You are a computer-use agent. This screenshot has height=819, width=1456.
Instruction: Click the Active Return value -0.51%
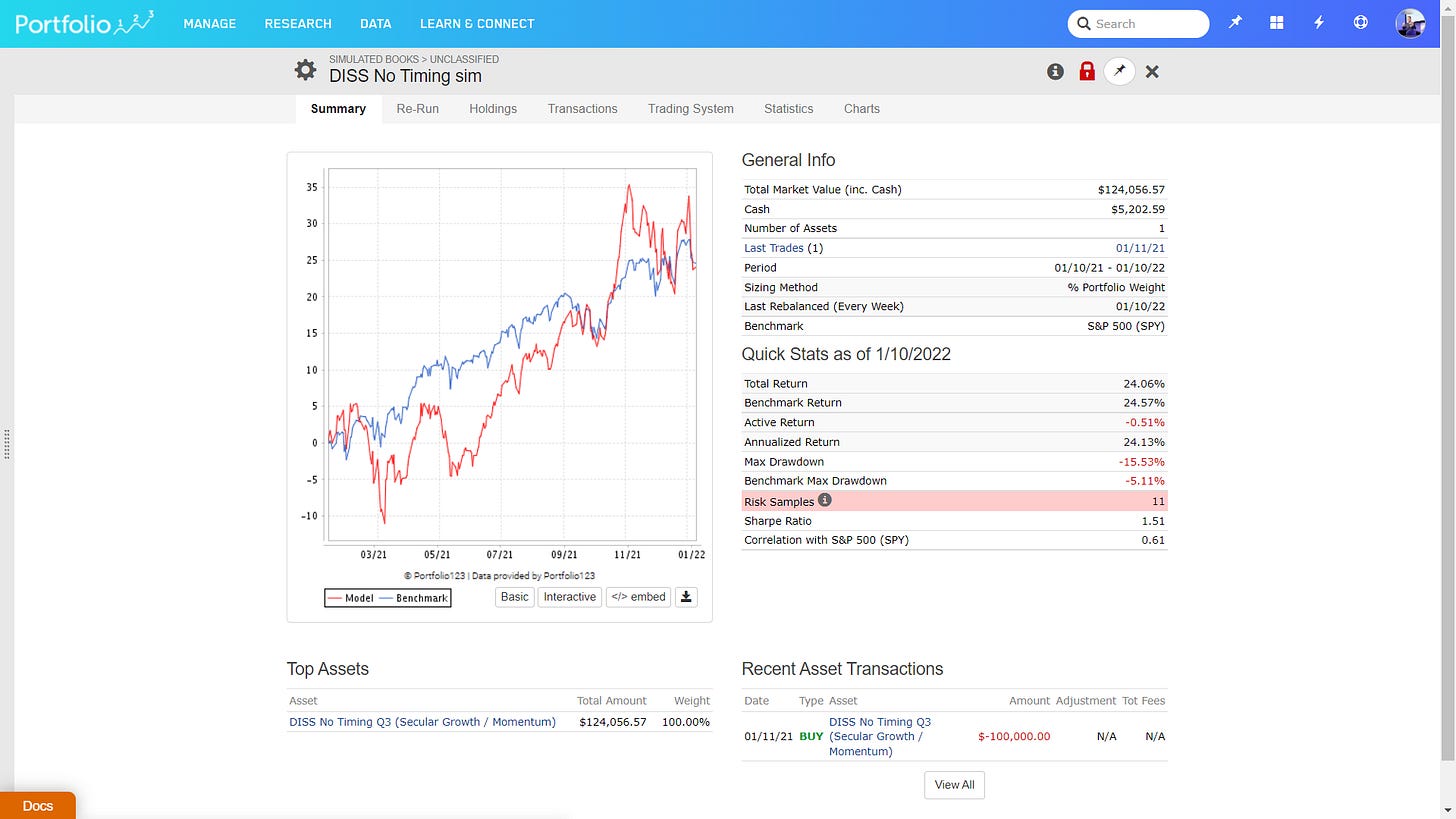point(1145,422)
